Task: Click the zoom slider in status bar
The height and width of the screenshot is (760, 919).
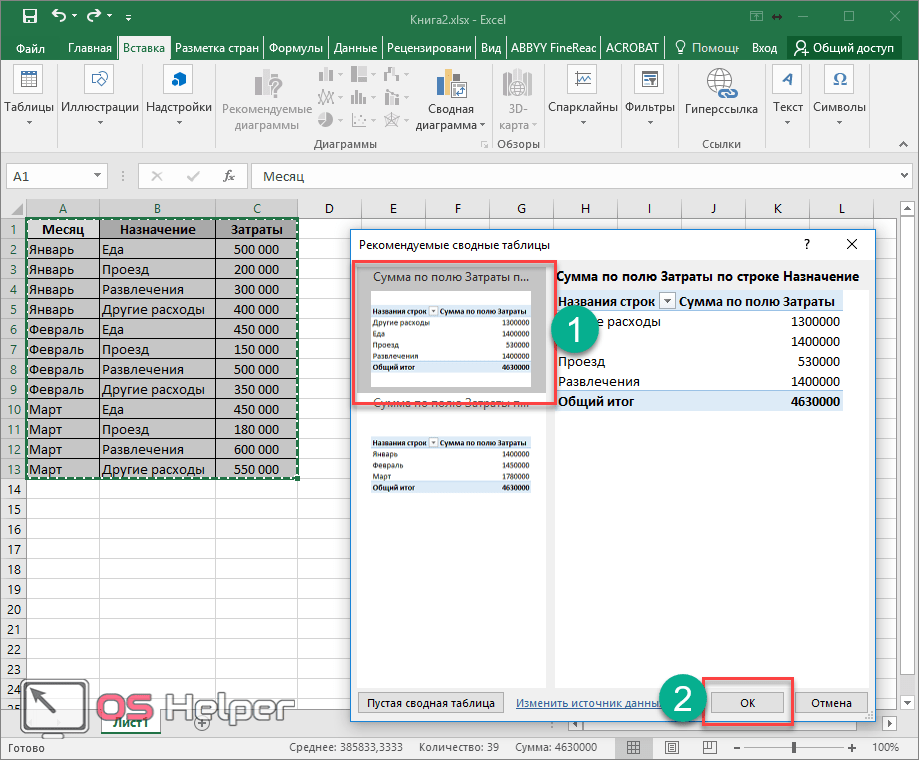Action: (x=794, y=747)
